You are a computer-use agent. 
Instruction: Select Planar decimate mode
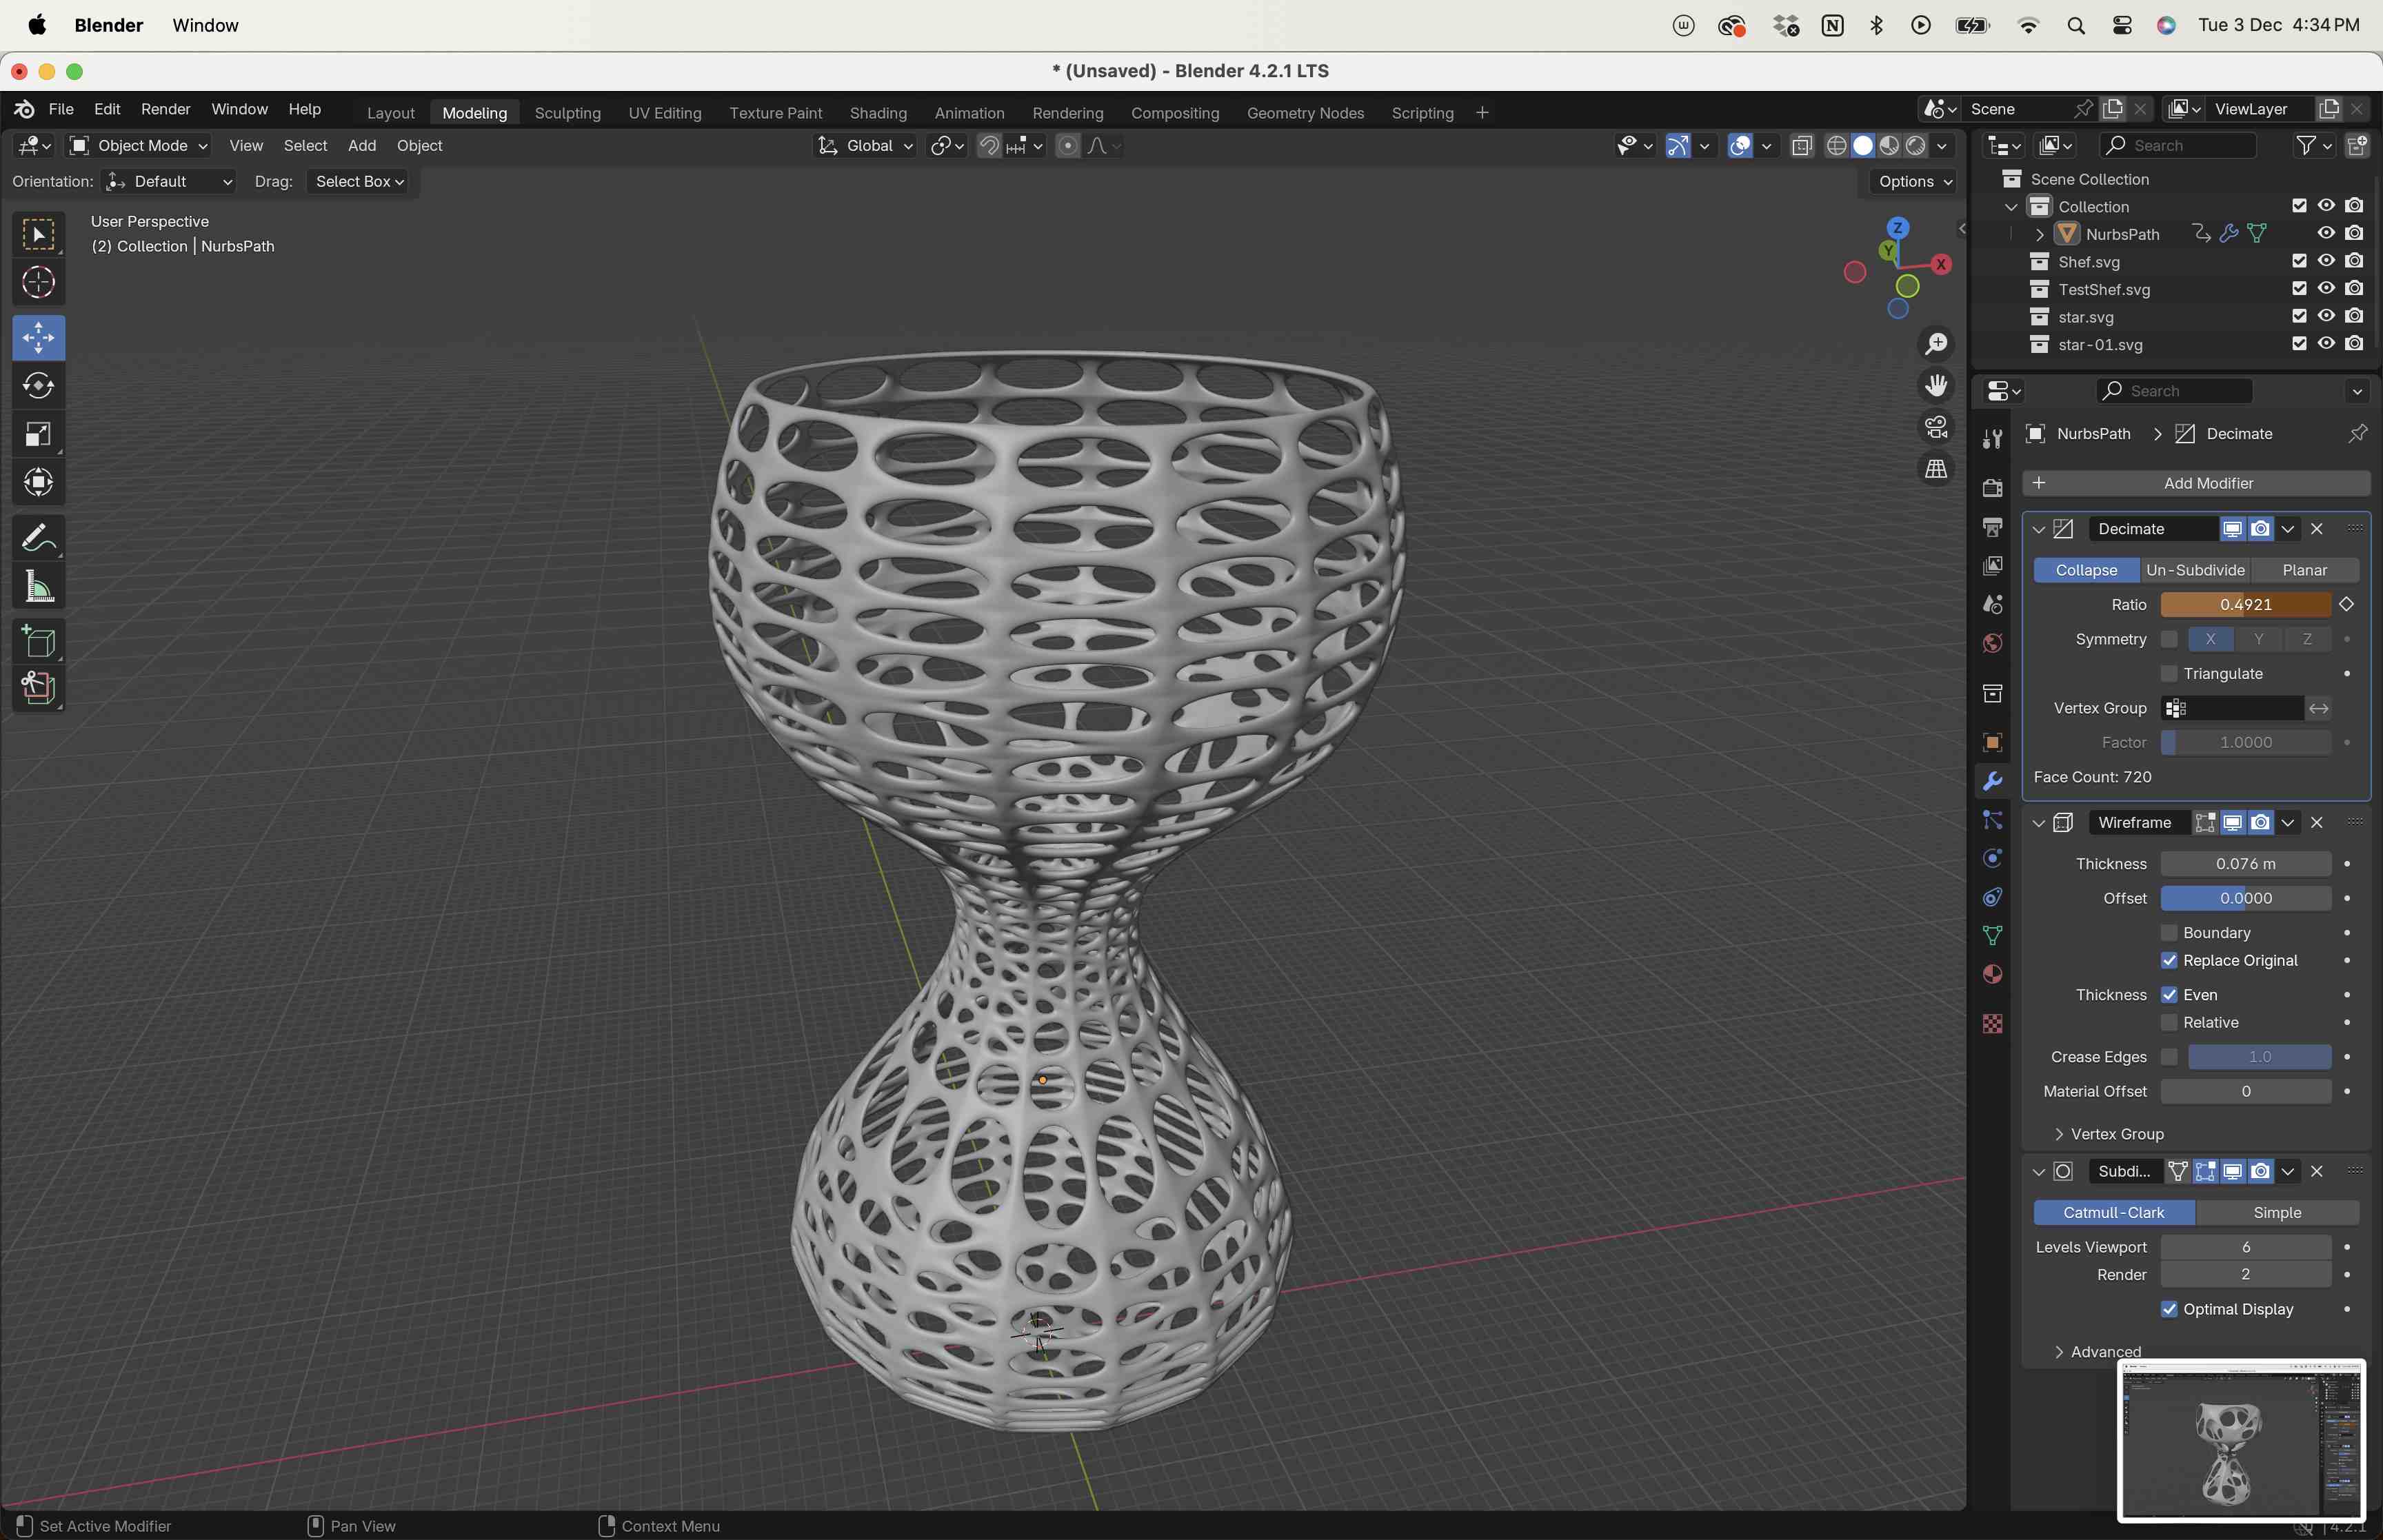(2304, 571)
